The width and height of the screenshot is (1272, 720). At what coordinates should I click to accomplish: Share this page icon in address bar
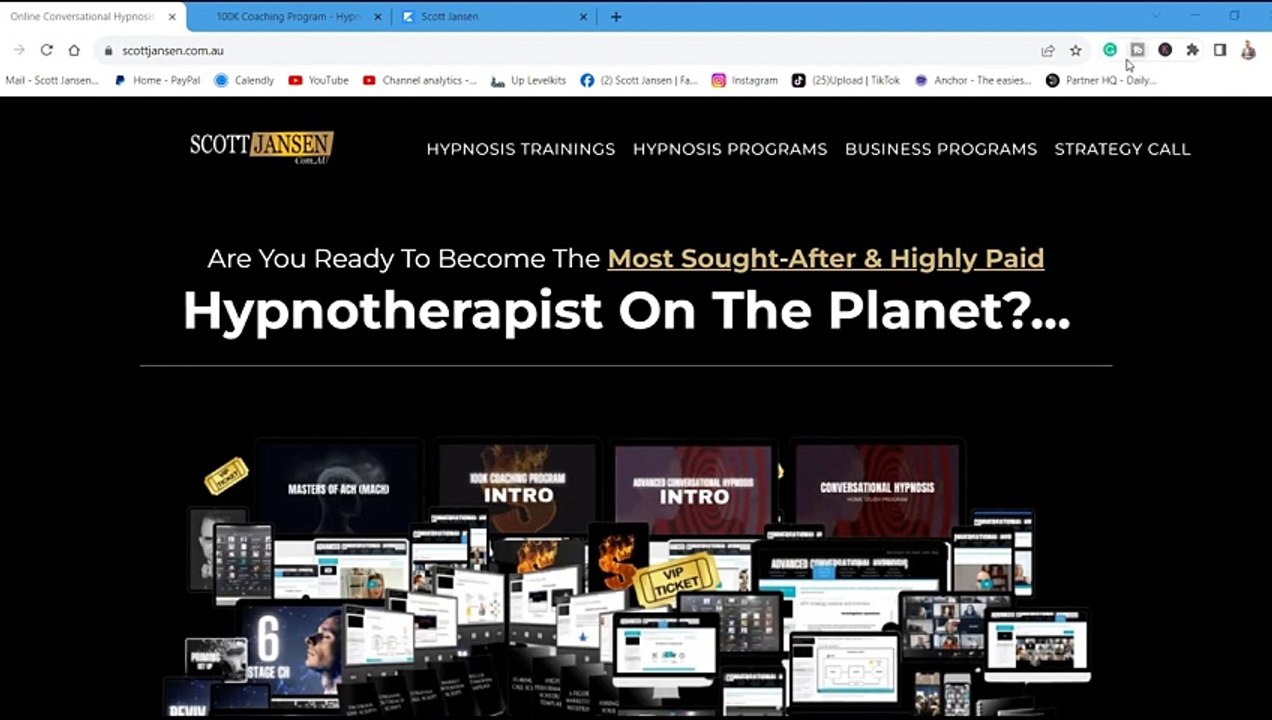[1048, 50]
